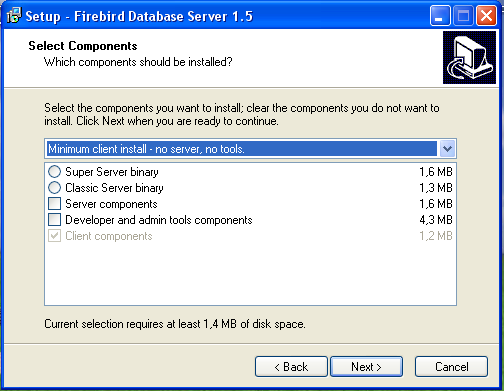504x391 pixels.
Task: Click the 4,3 MB size entry
Action: (x=436, y=220)
